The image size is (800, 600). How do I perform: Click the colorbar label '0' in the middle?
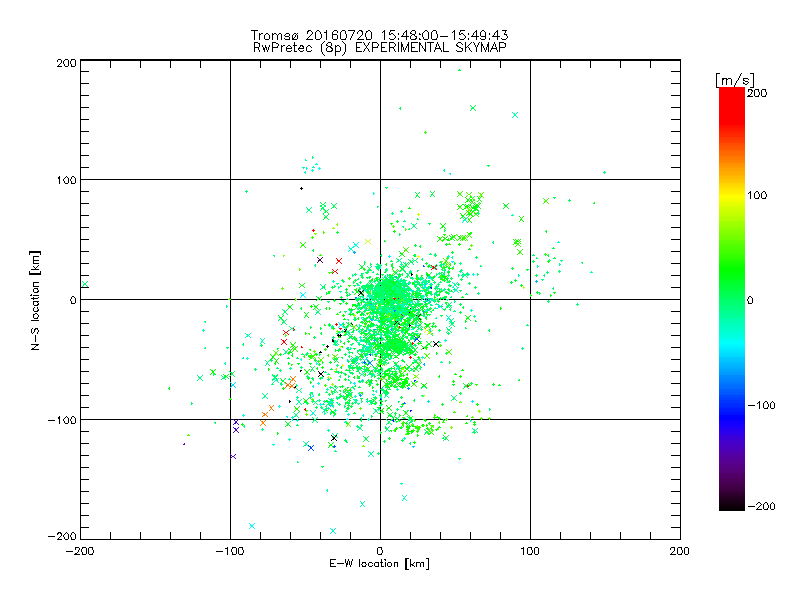750,300
